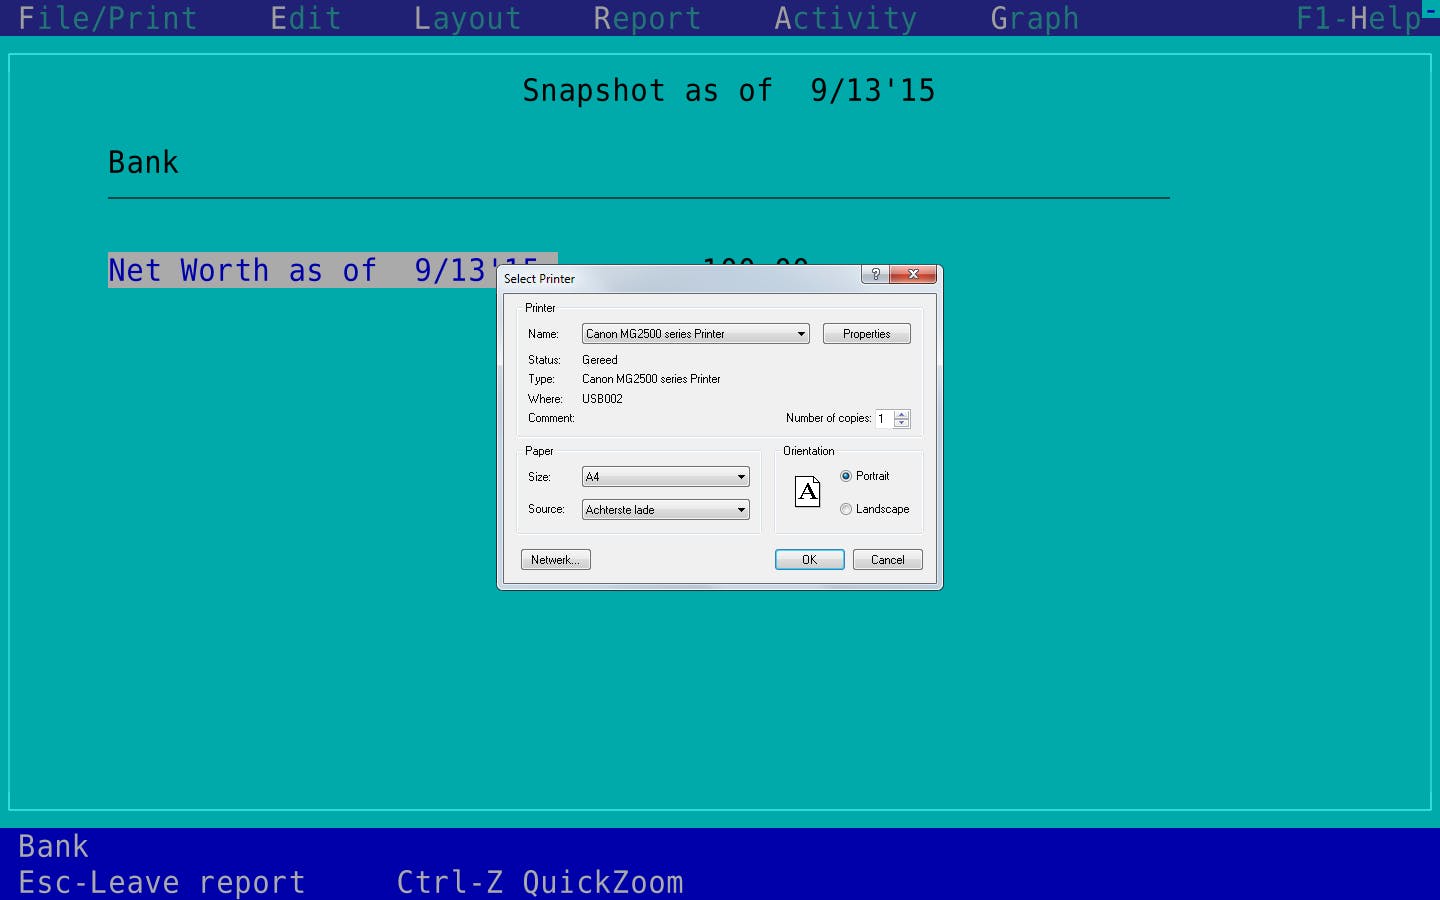Open the File/Print menu

coord(107,18)
